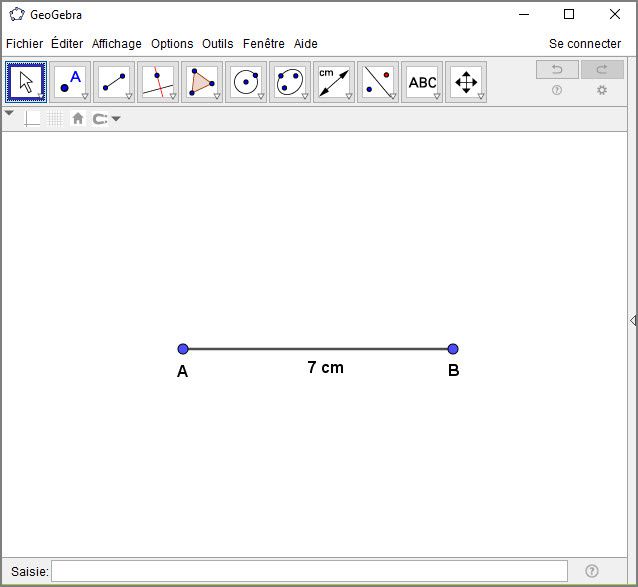Select the New Point tool
This screenshot has height=587, width=638.
coord(70,82)
